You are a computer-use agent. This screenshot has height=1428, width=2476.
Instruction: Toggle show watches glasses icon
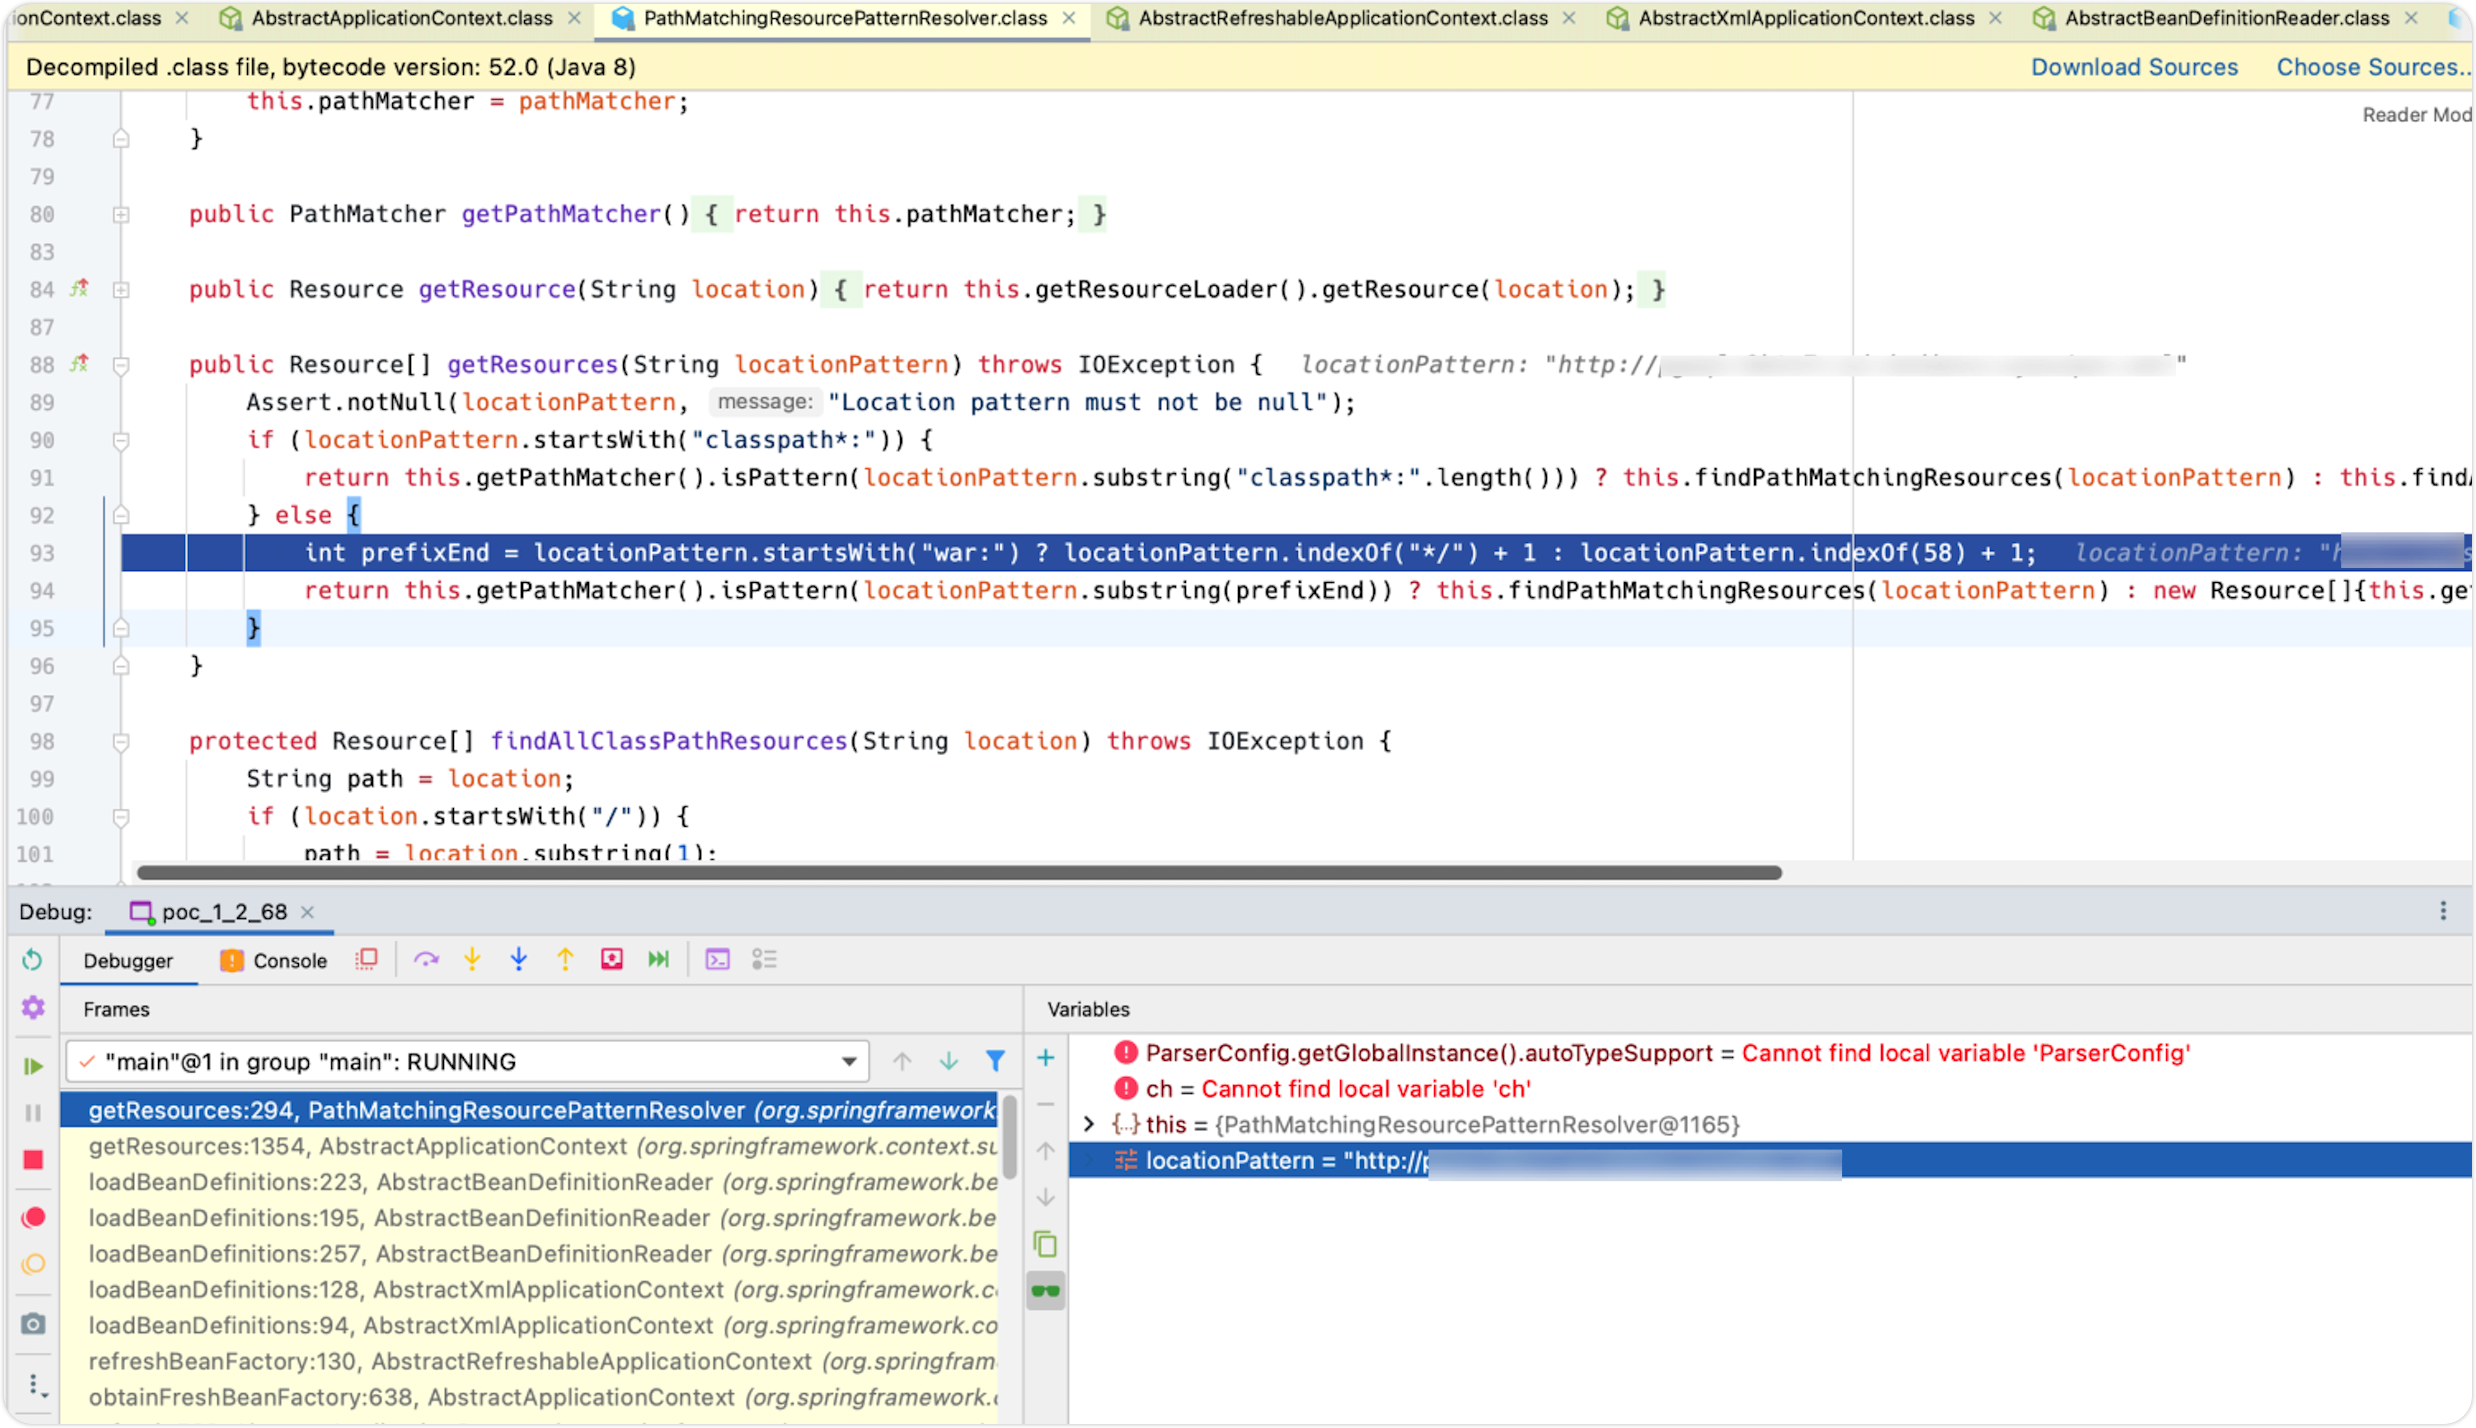pos(1045,1291)
